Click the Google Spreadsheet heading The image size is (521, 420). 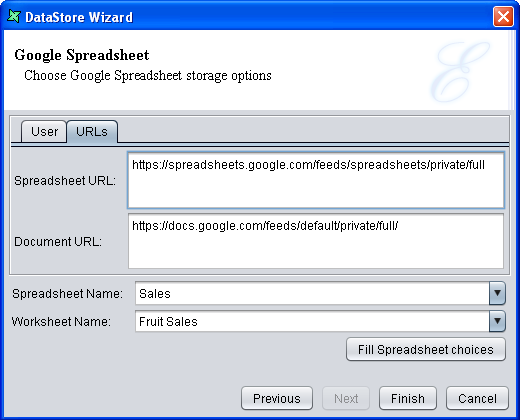click(x=82, y=55)
